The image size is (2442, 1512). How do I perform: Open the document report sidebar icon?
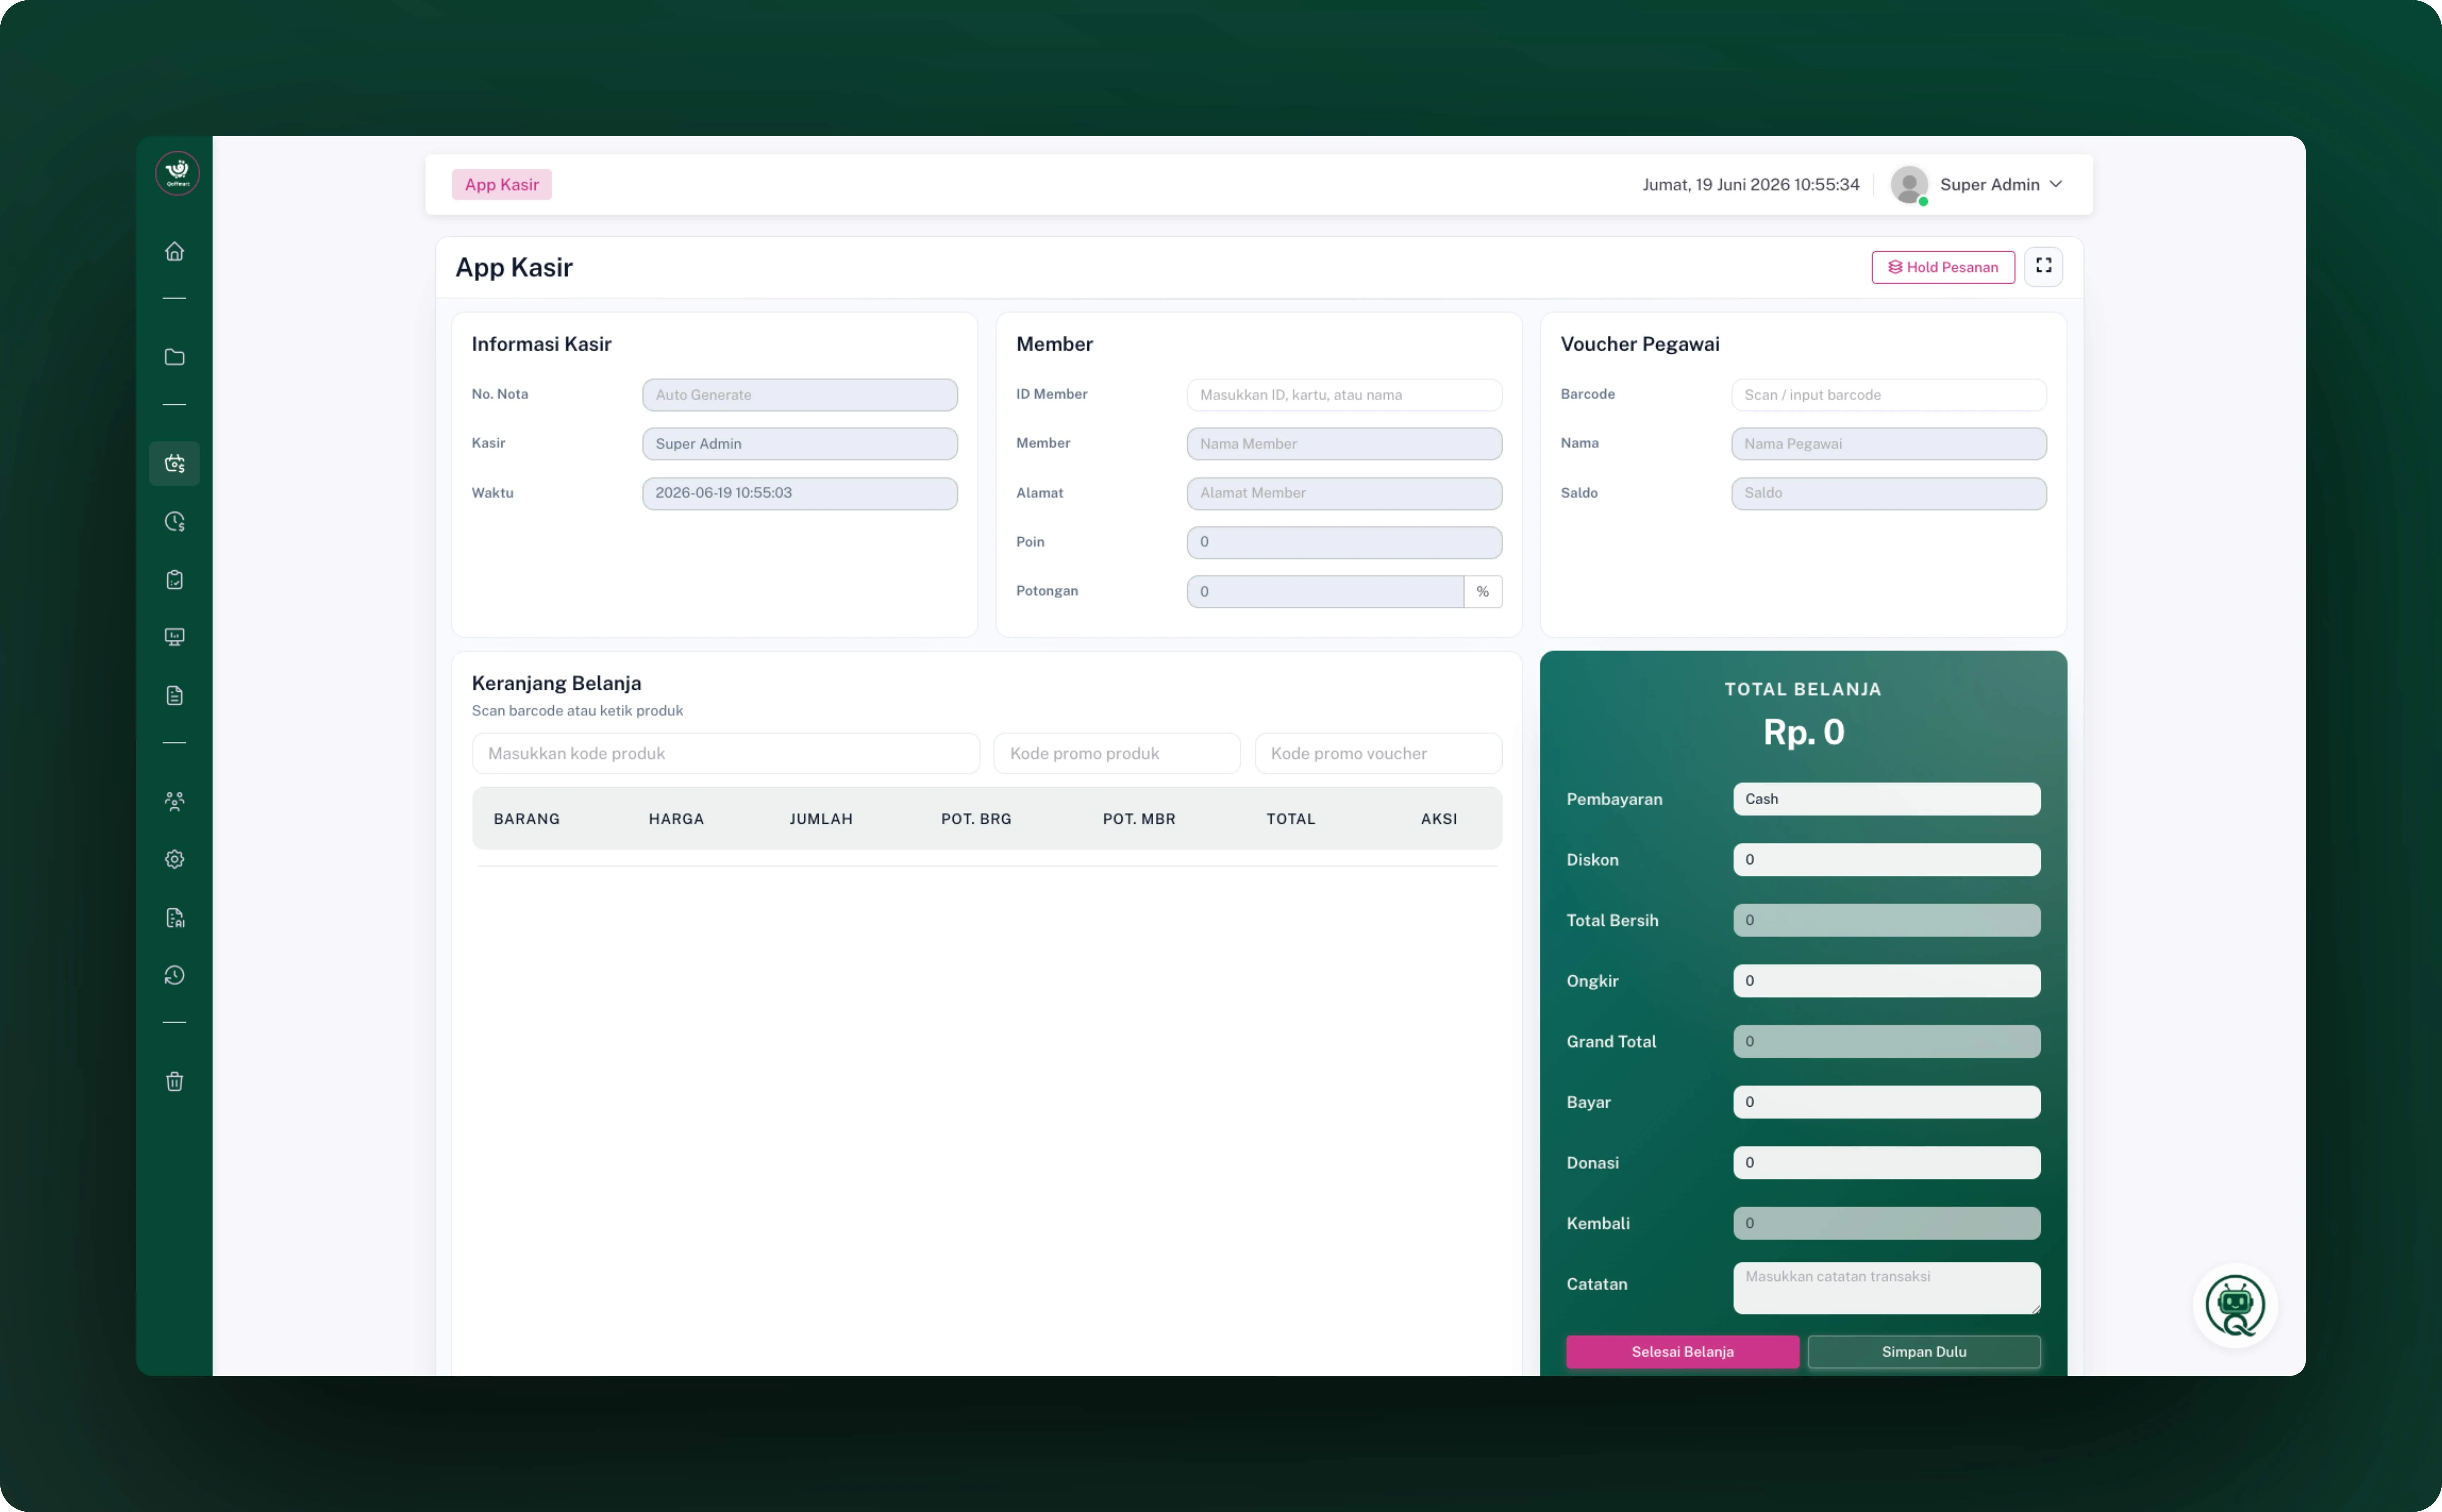(174, 695)
